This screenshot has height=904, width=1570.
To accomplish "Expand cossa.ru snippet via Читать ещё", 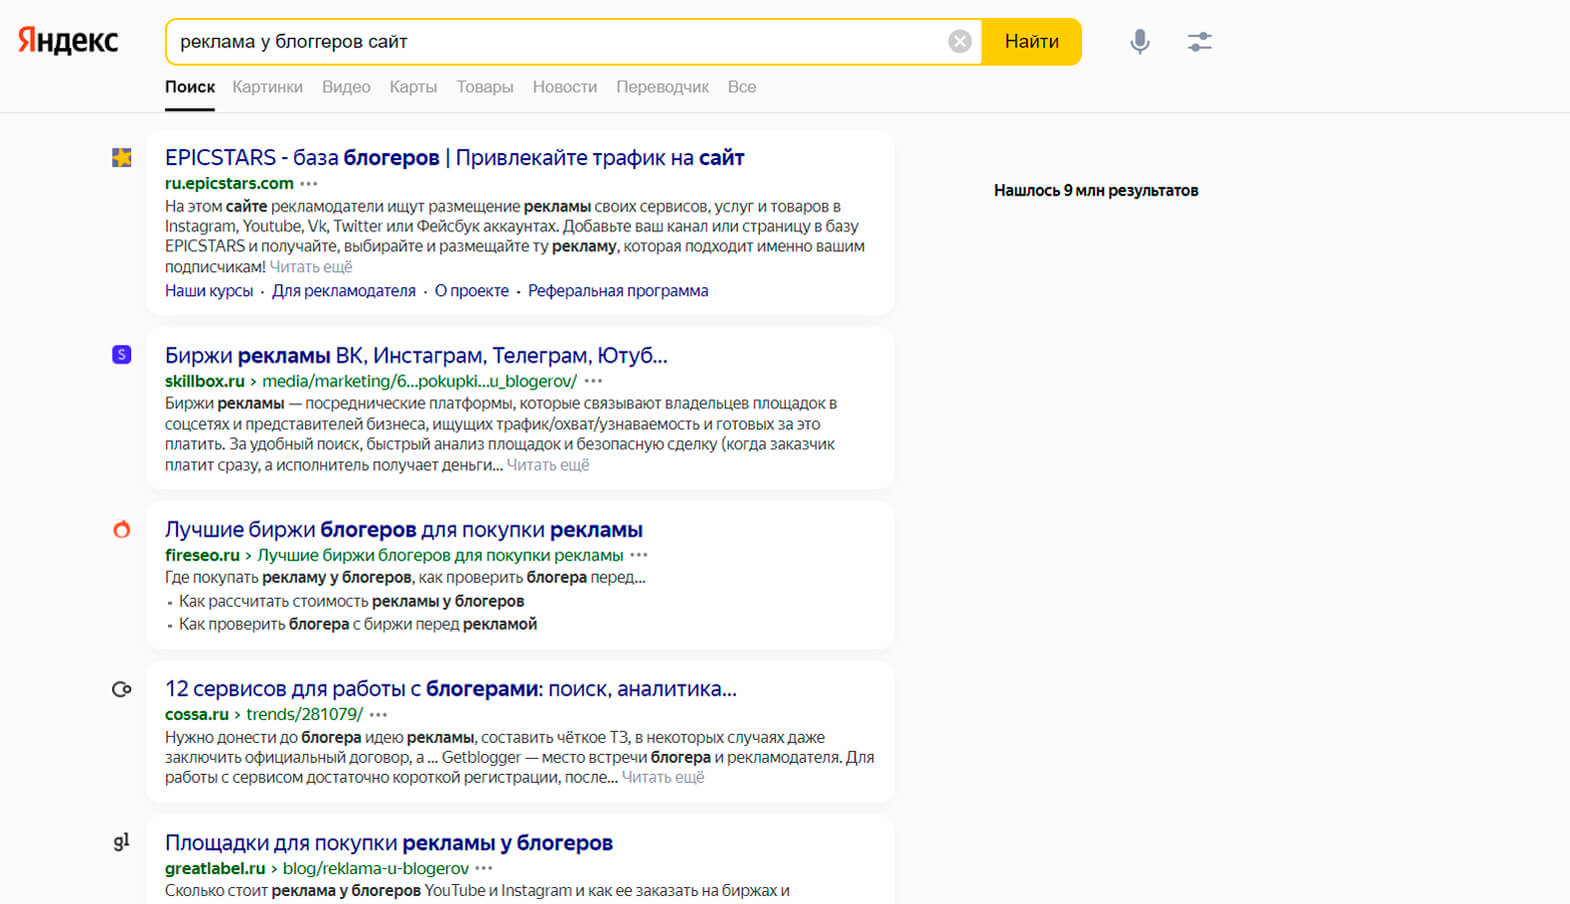I will [663, 777].
